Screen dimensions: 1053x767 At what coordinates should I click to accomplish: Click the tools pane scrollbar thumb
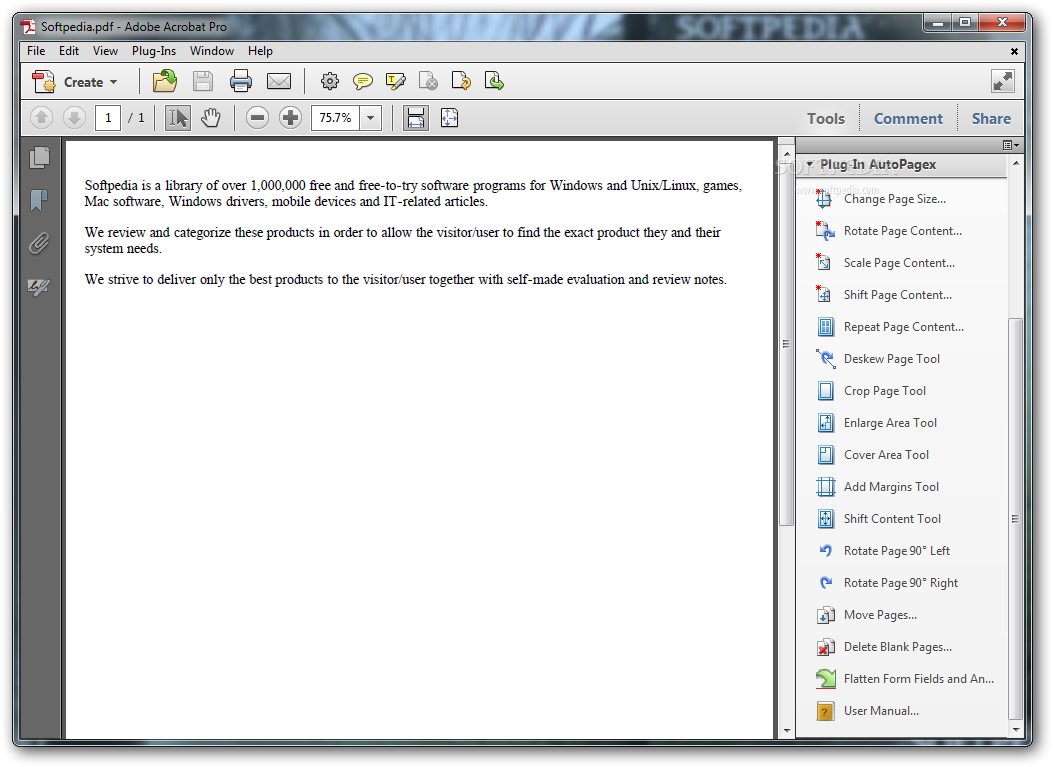[1015, 518]
